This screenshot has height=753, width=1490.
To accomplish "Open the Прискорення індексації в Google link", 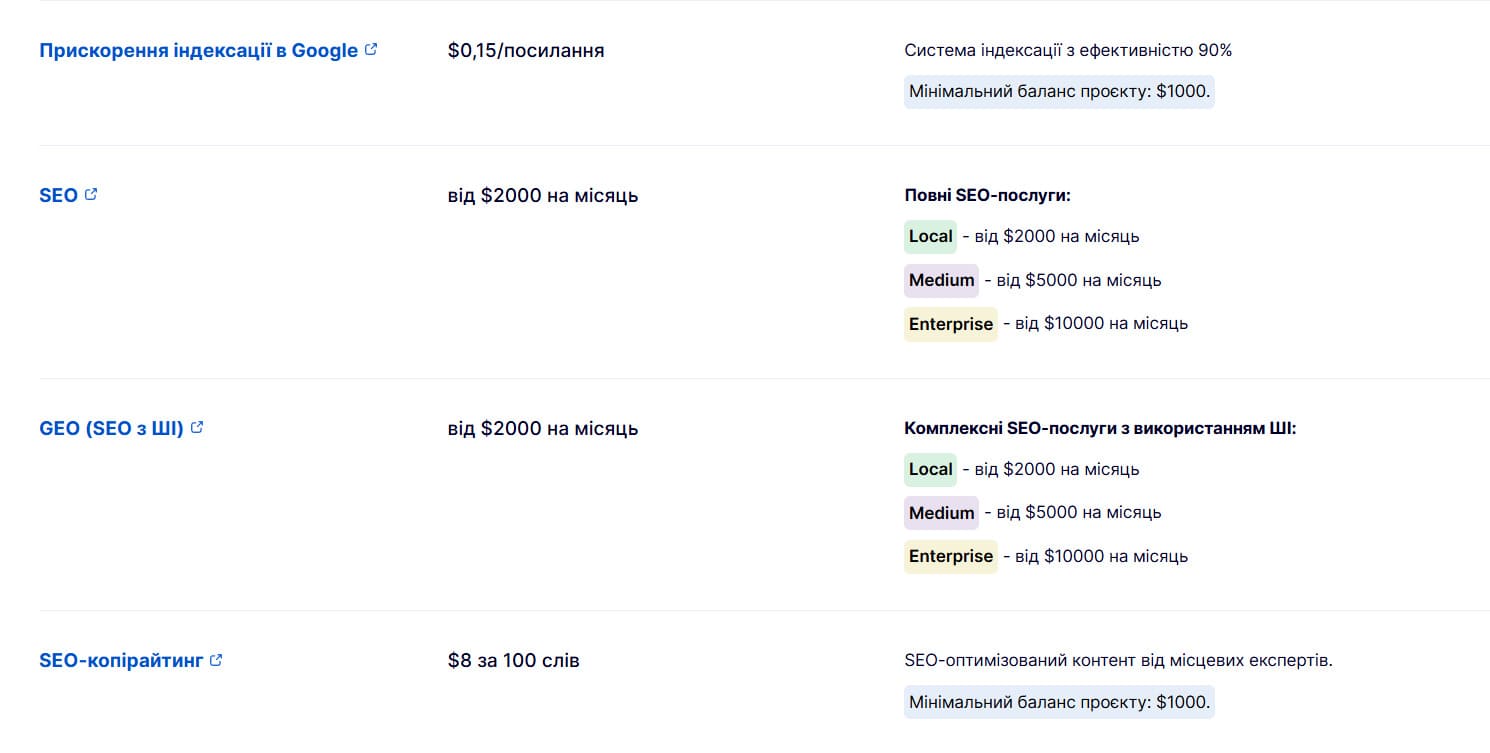I will tap(198, 50).
